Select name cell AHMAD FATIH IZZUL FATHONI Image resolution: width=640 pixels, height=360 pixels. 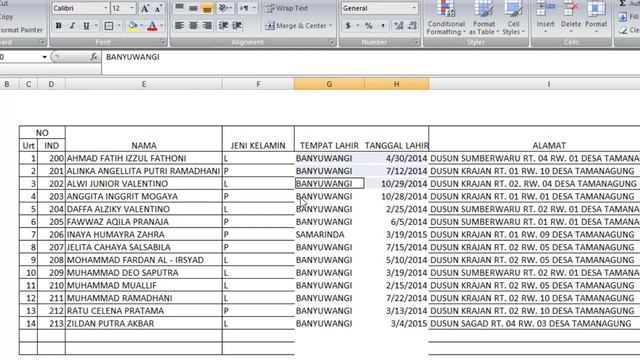(144, 158)
